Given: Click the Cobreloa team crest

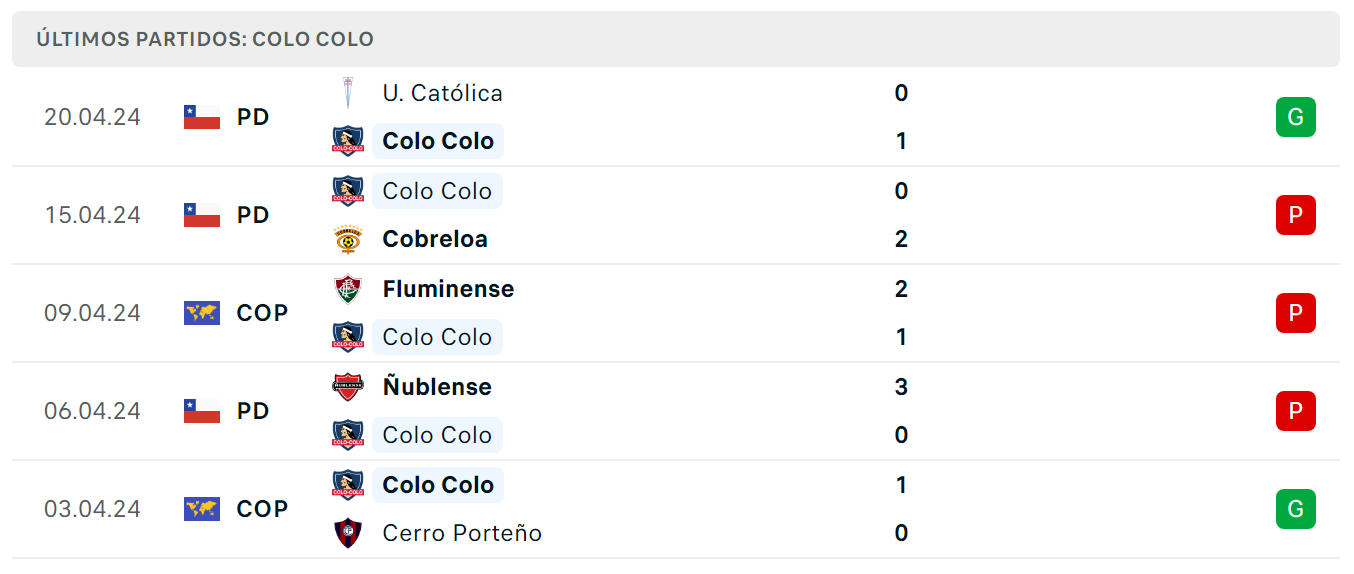Looking at the screenshot, I should coord(347,239).
